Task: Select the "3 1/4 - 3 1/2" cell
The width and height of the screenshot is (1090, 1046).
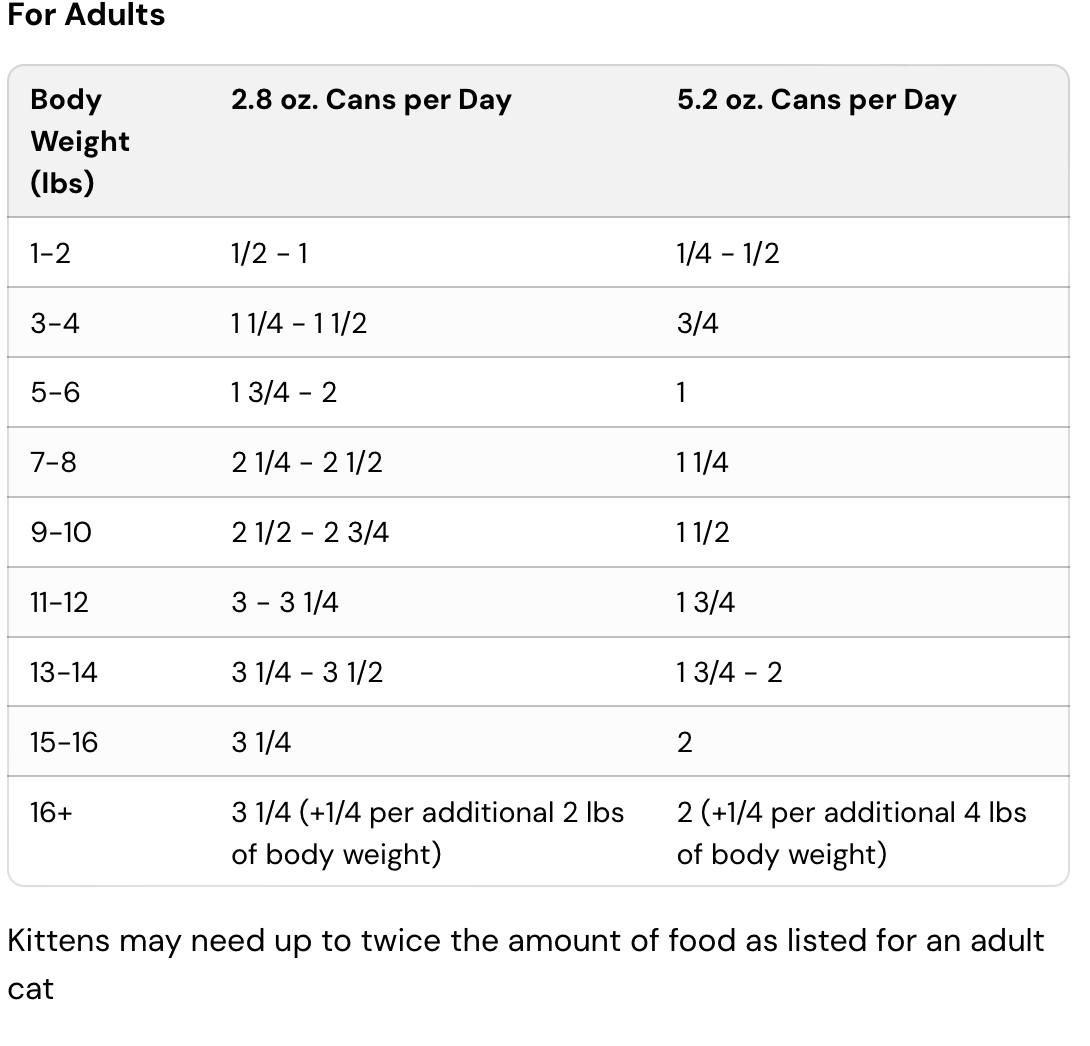Action: (307, 672)
